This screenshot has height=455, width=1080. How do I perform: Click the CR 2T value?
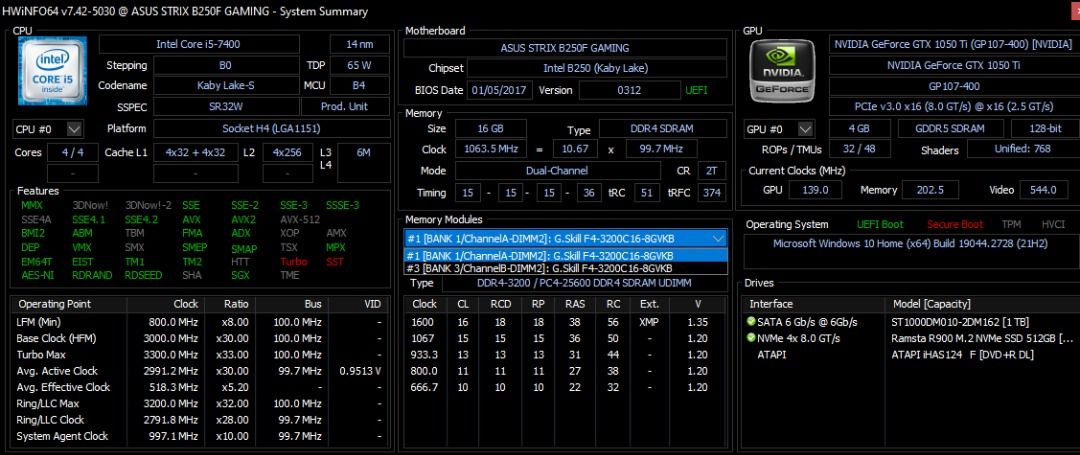pyautogui.click(x=712, y=171)
